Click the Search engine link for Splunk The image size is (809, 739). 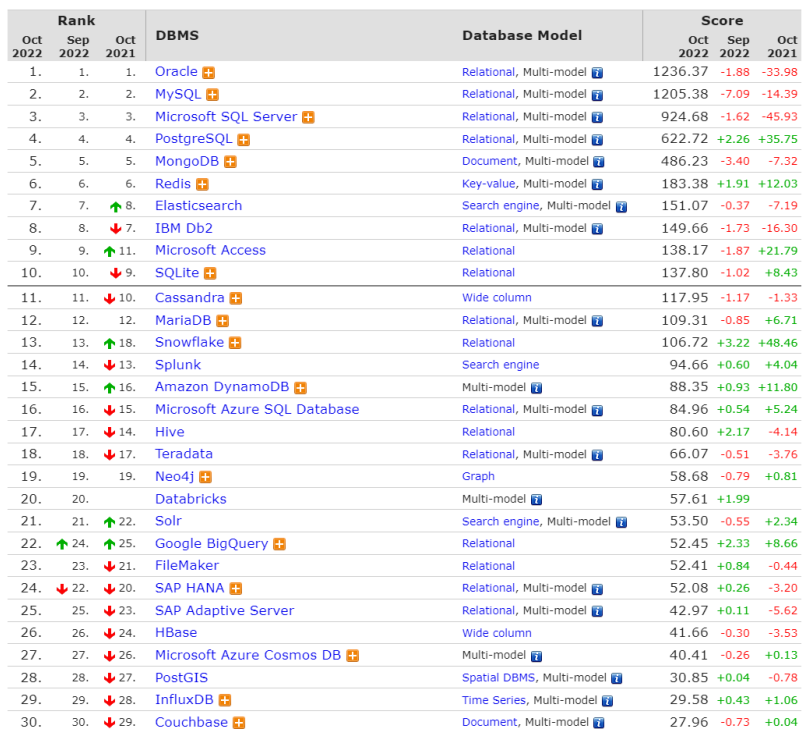click(x=500, y=365)
